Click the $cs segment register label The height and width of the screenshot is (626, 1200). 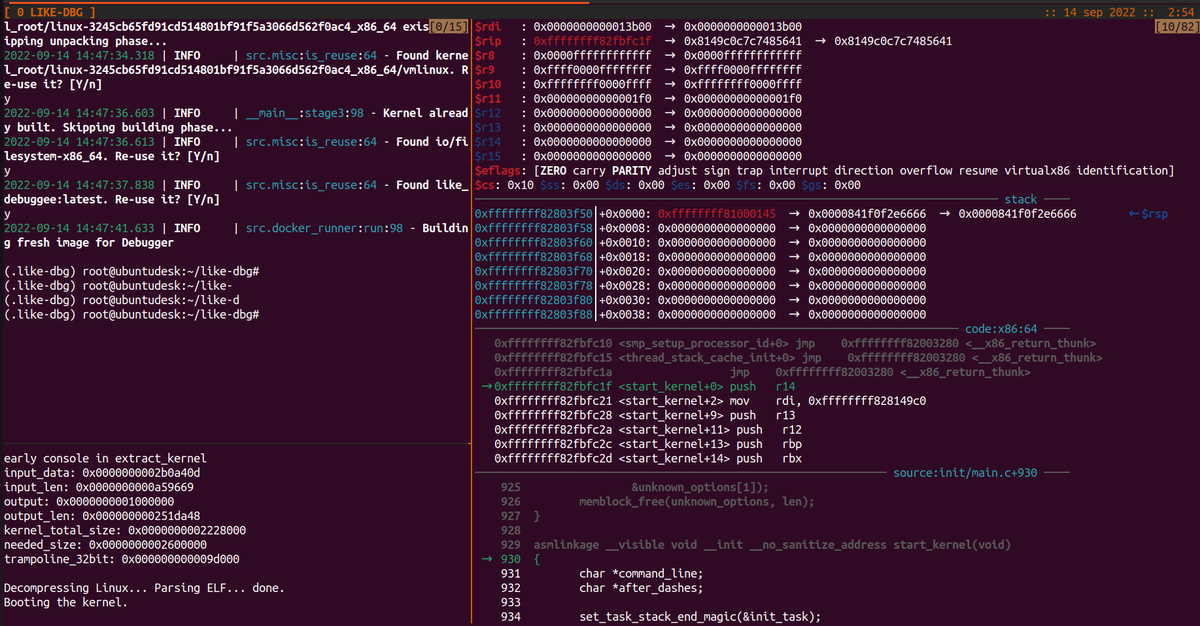coord(485,185)
